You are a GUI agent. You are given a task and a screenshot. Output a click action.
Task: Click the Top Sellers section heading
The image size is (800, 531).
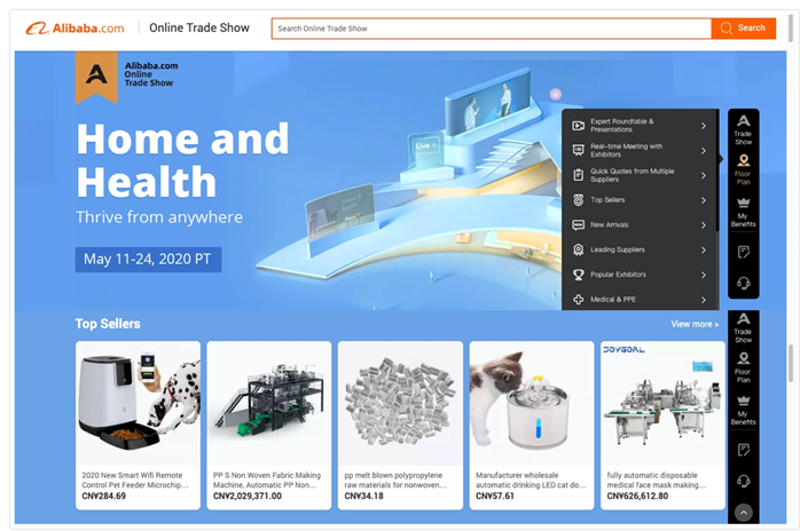[x=108, y=323]
